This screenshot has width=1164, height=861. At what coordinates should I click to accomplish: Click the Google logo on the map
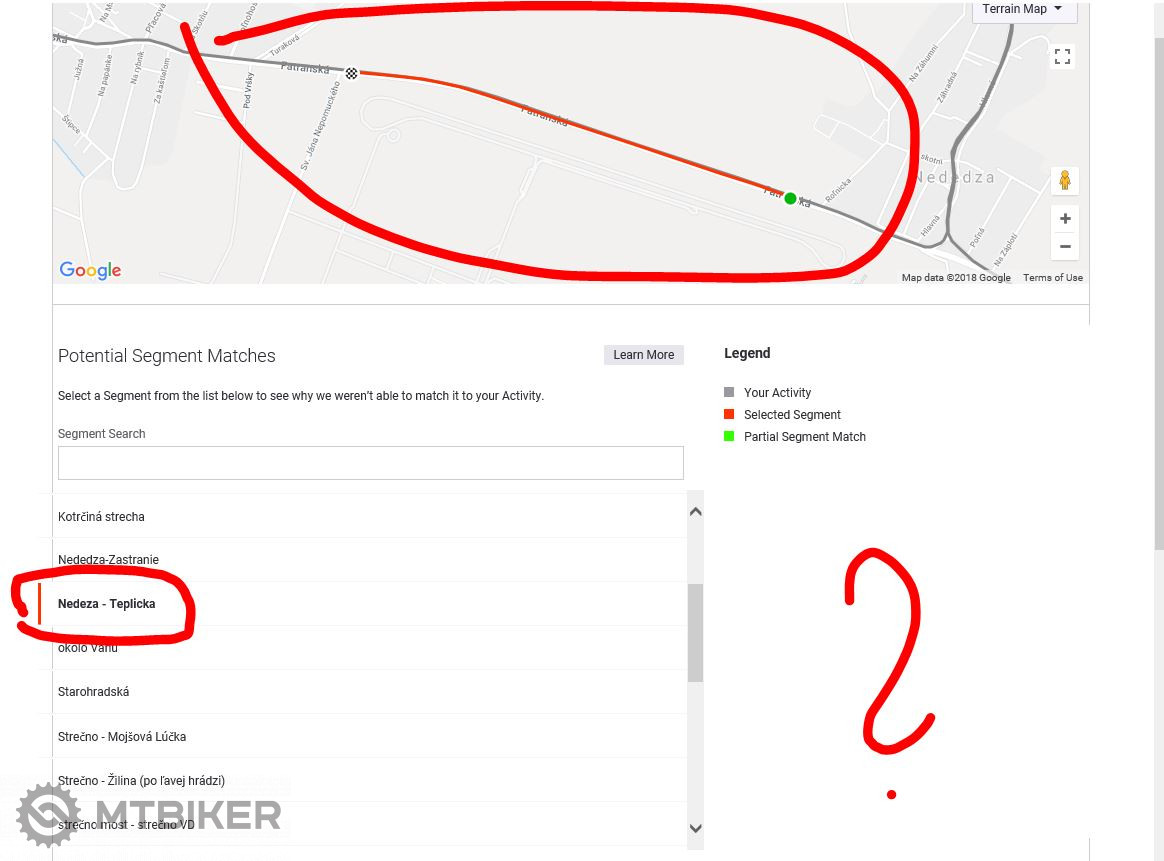pyautogui.click(x=91, y=270)
